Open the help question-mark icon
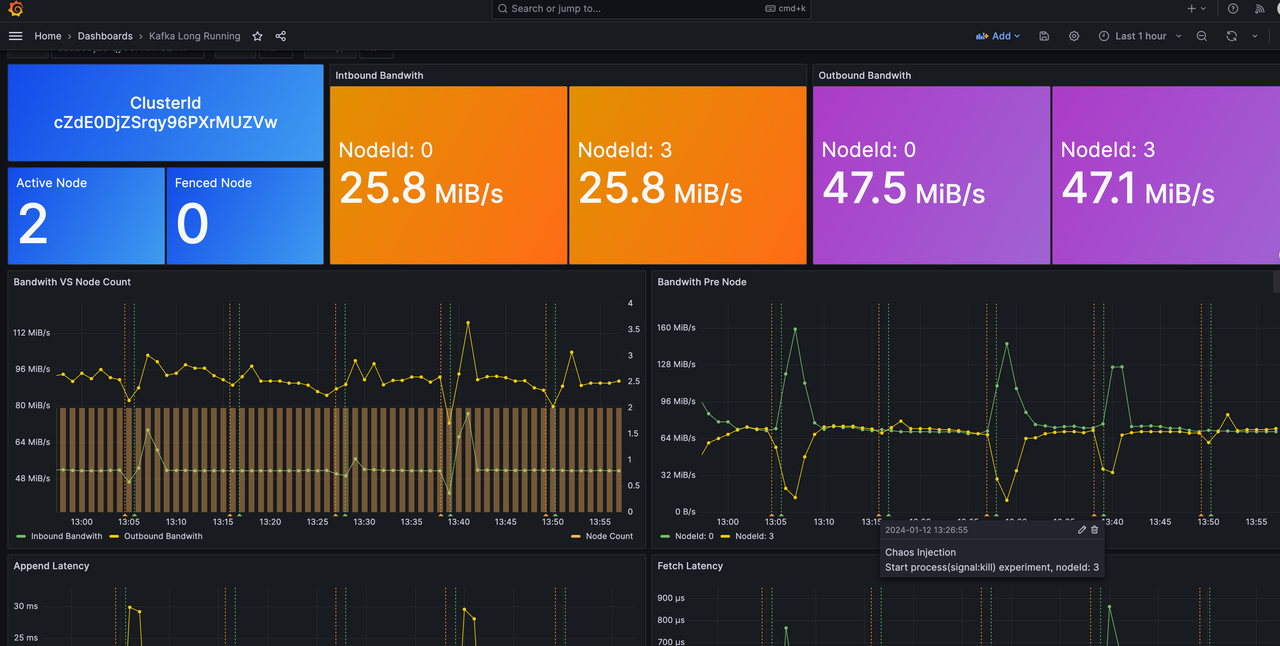The height and width of the screenshot is (646, 1280). [x=1233, y=9]
